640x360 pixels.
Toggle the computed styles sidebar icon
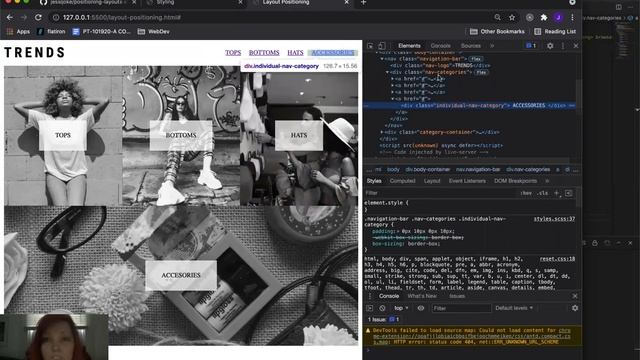[569, 193]
